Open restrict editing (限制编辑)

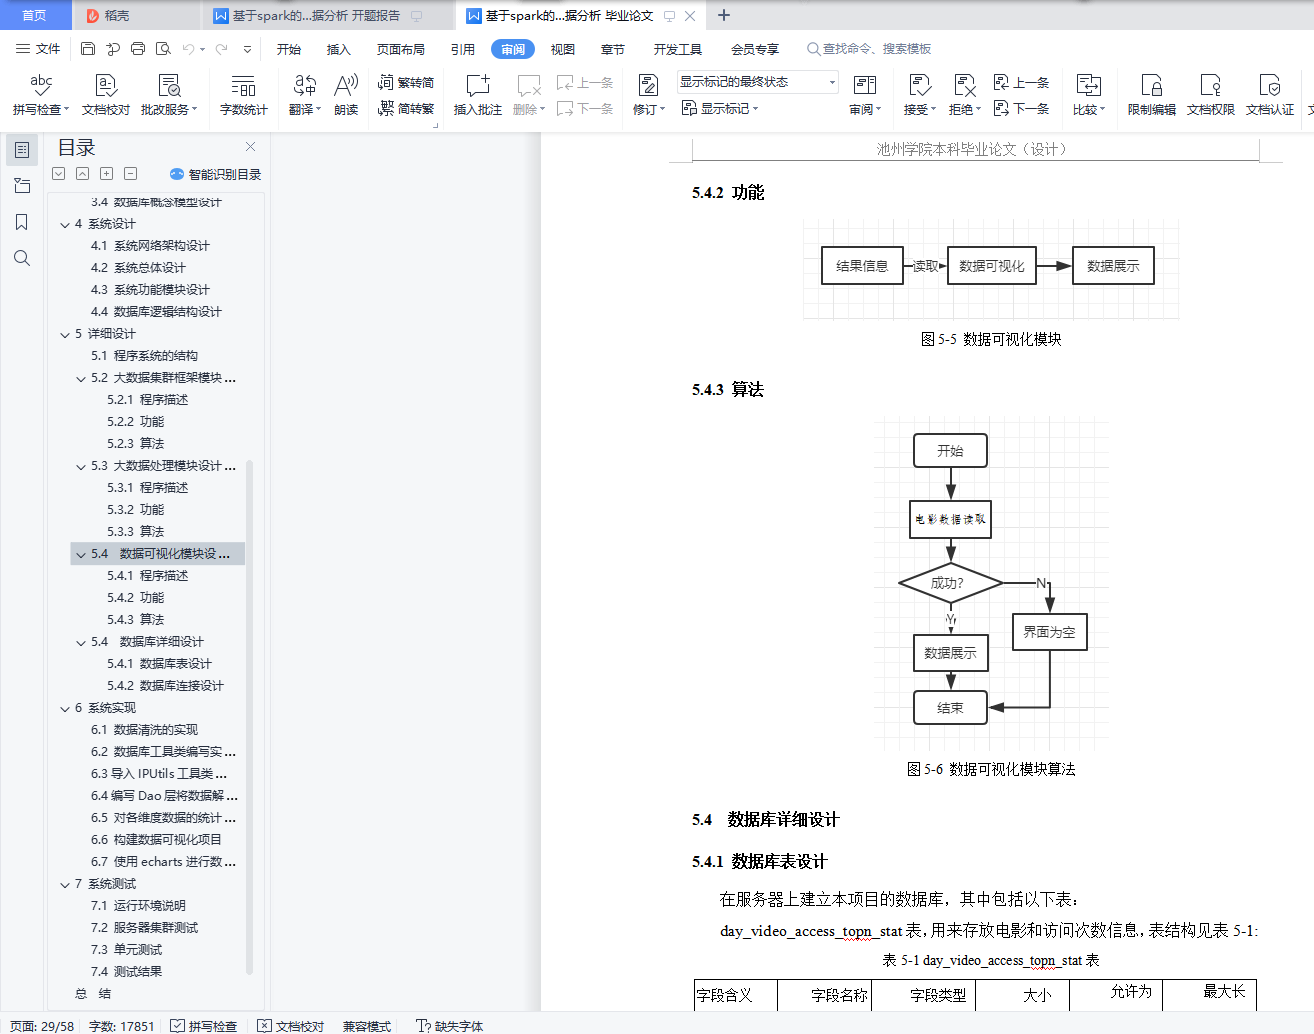1151,95
